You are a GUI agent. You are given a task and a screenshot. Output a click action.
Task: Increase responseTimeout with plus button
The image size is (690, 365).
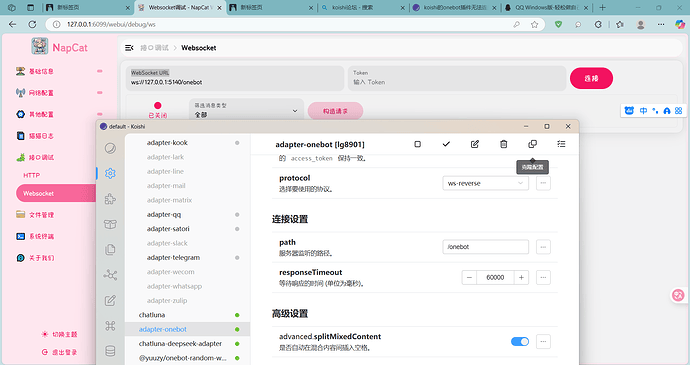pos(521,277)
